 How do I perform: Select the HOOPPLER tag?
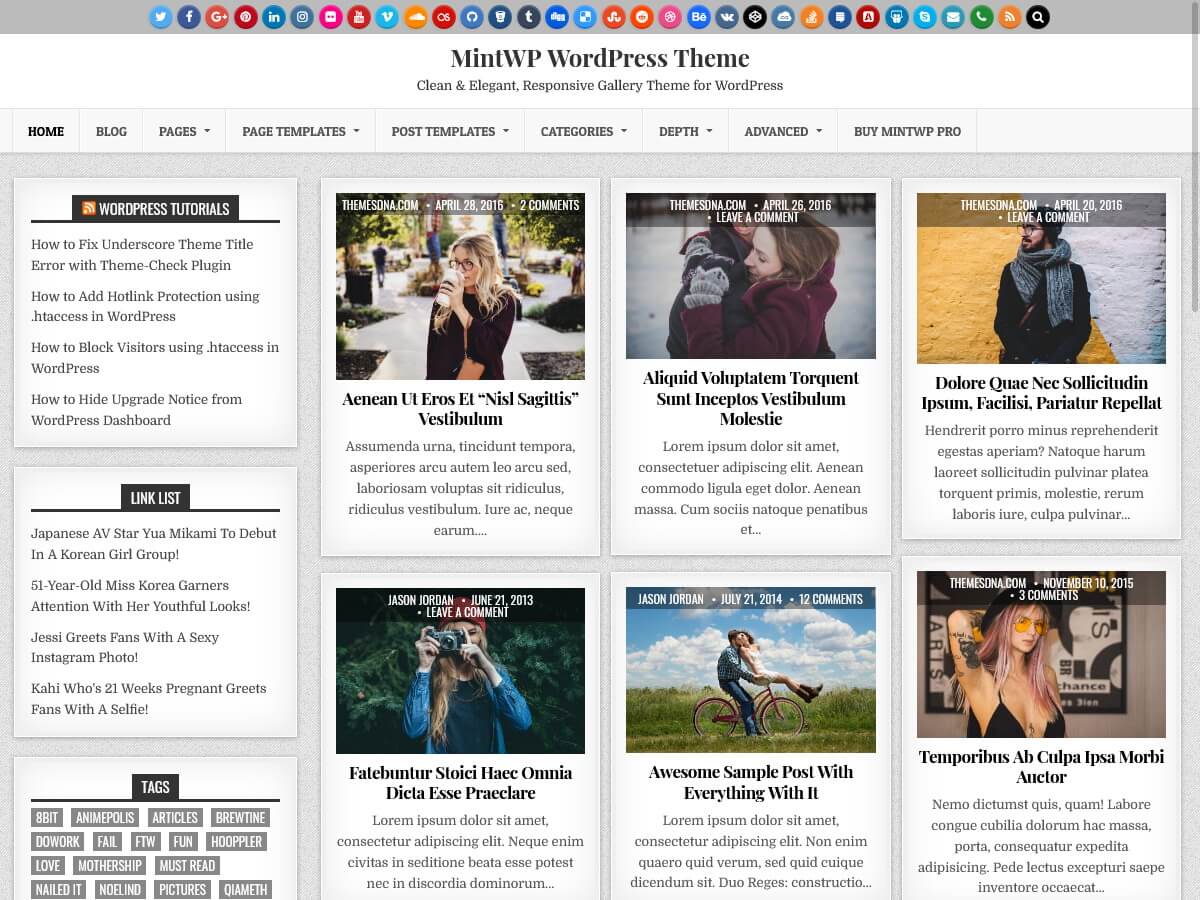(x=236, y=841)
